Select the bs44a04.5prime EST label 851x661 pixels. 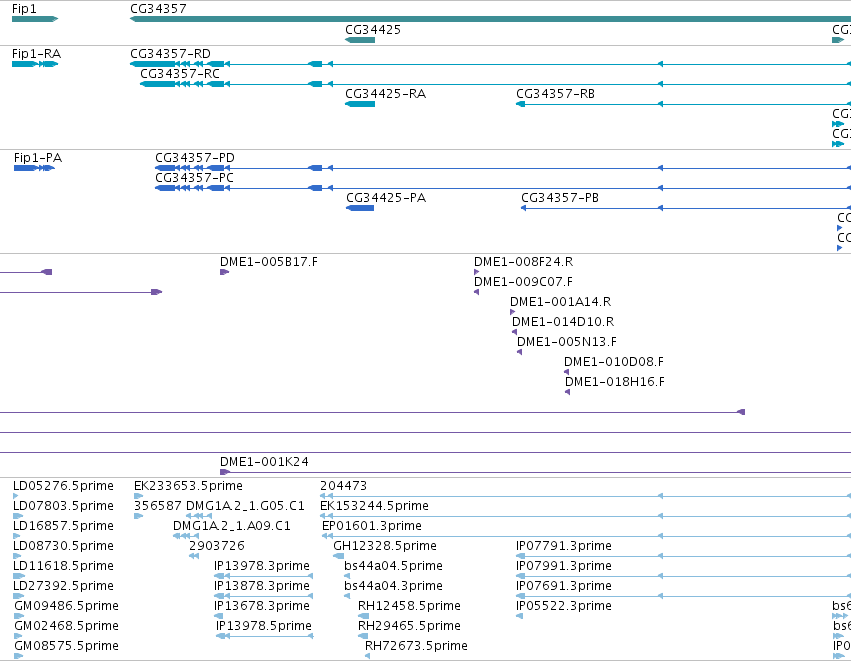pyautogui.click(x=393, y=566)
